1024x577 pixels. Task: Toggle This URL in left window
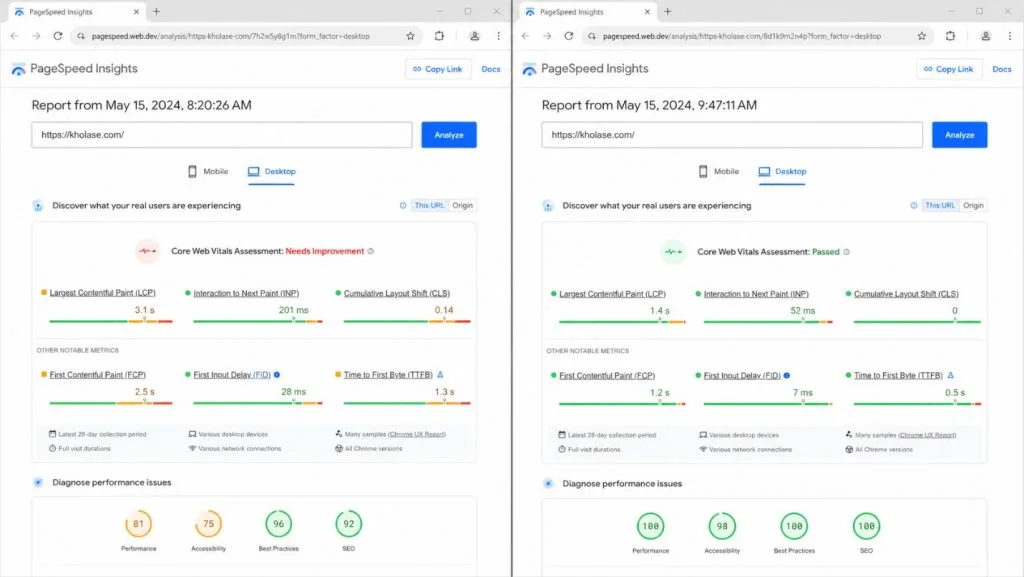coord(429,205)
